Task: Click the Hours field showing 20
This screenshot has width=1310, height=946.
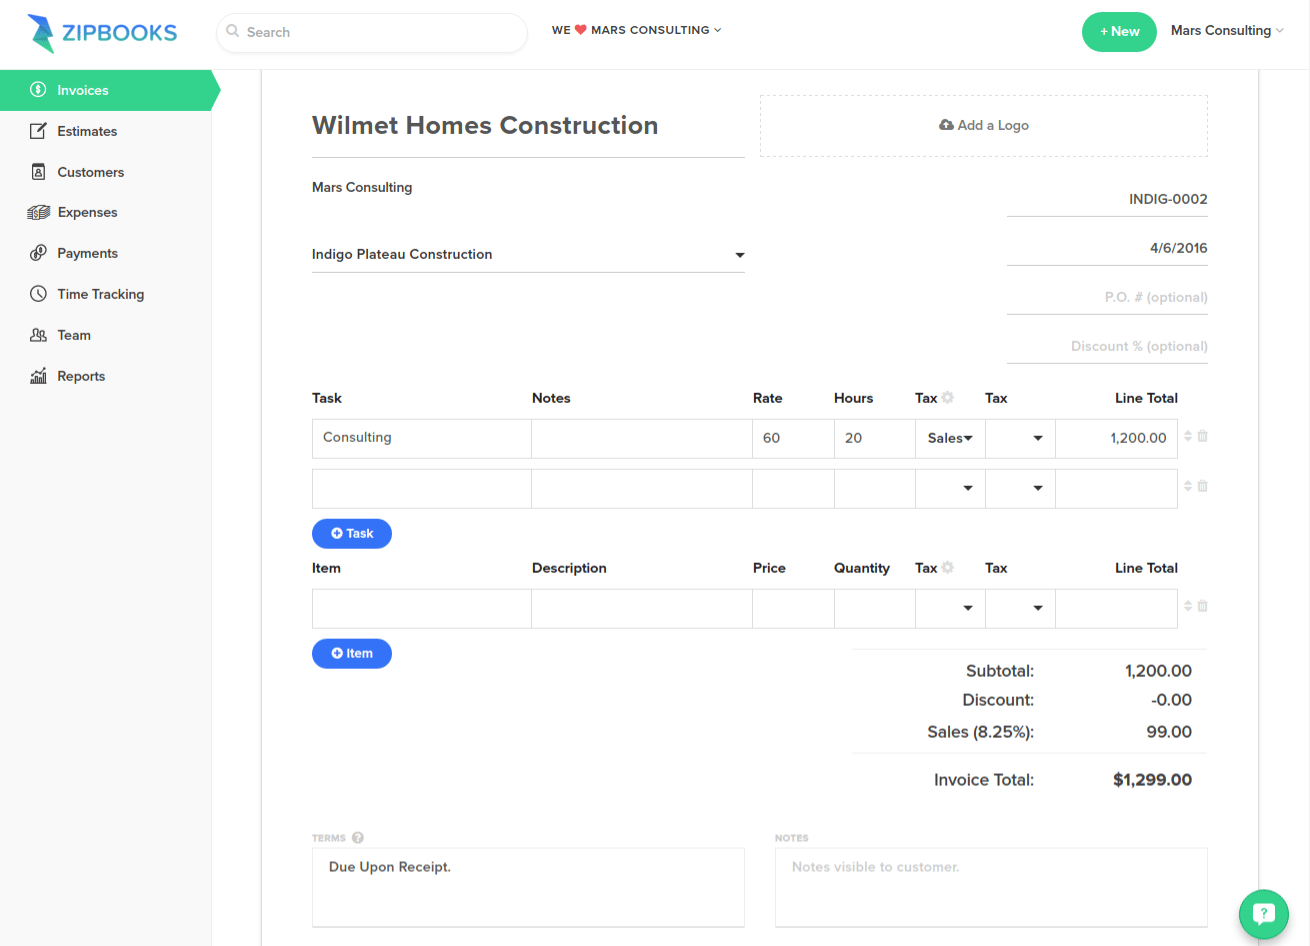Action: (x=875, y=438)
